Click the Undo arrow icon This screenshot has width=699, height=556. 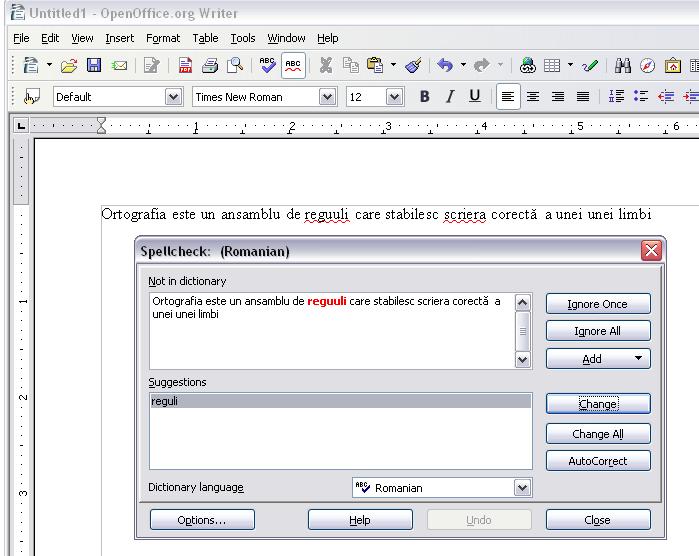[445, 65]
